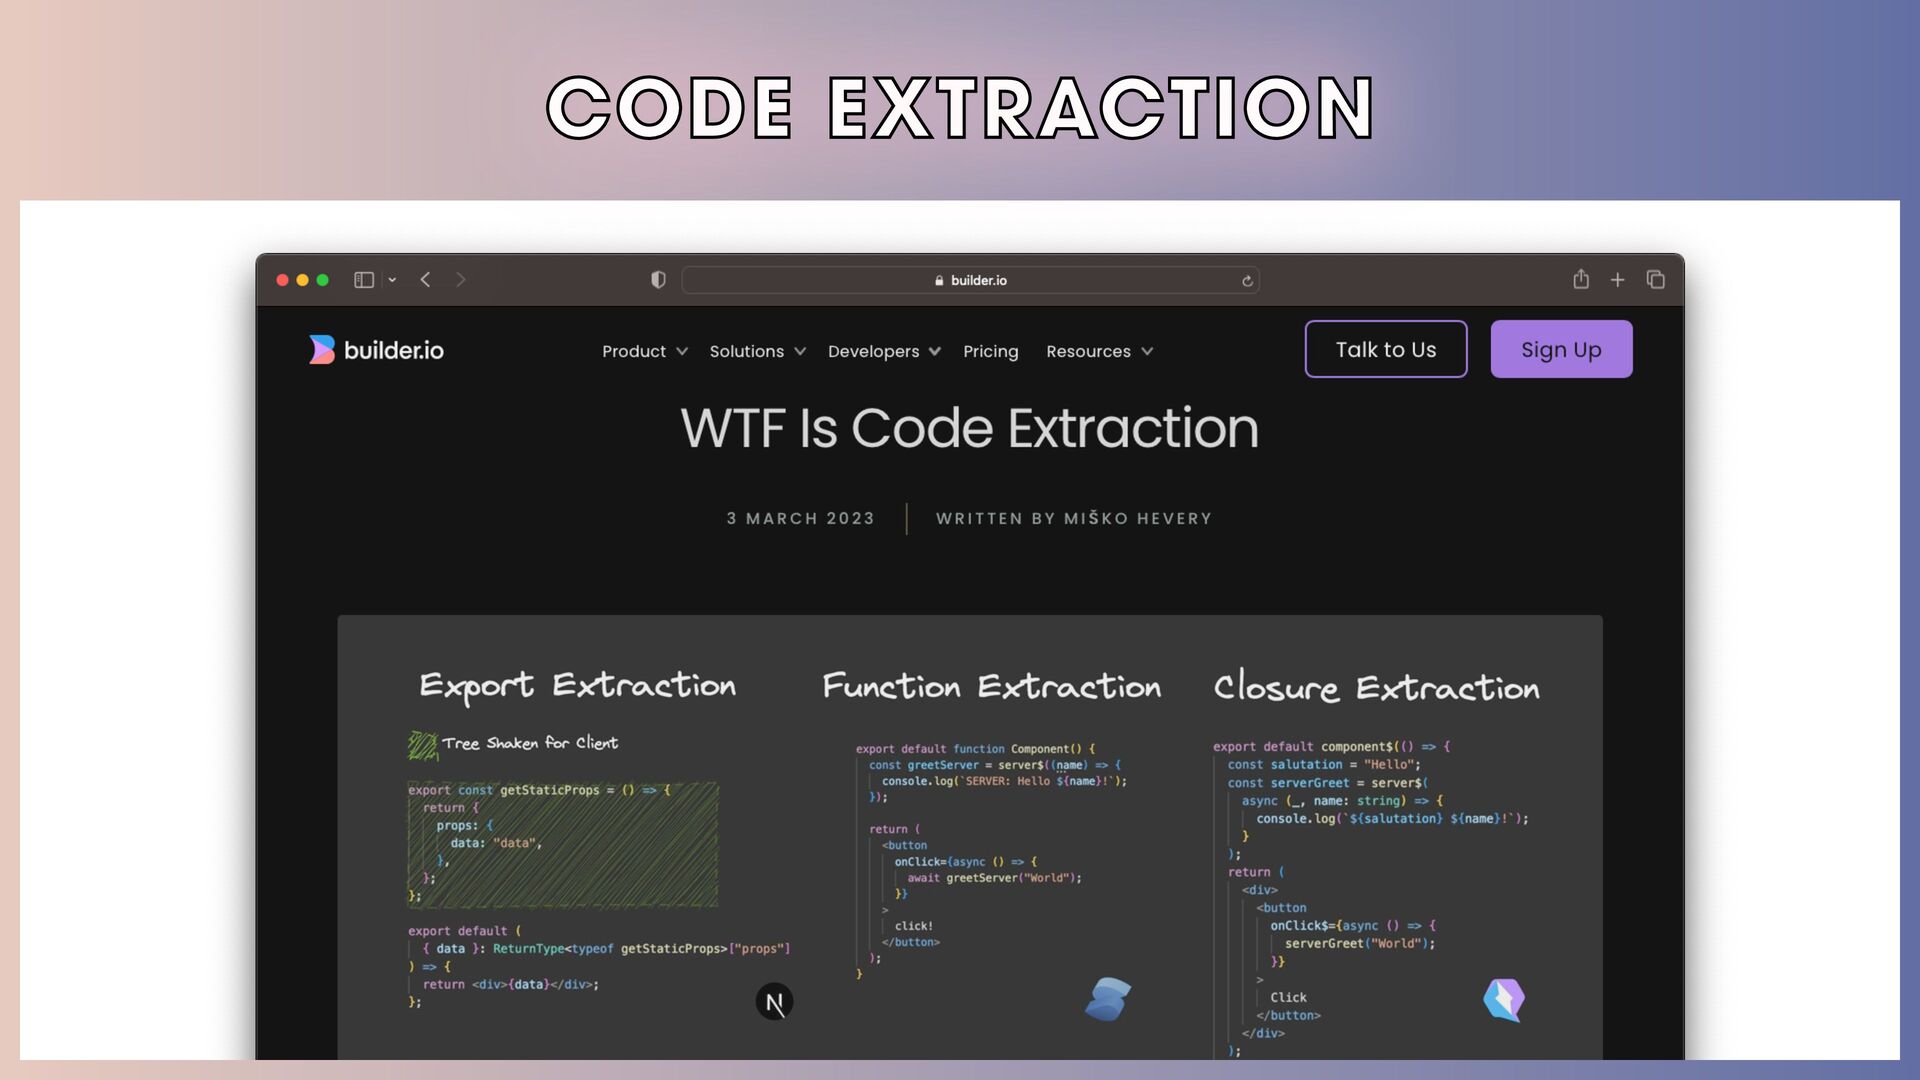Reload the page with the refresh icon

tap(1247, 281)
